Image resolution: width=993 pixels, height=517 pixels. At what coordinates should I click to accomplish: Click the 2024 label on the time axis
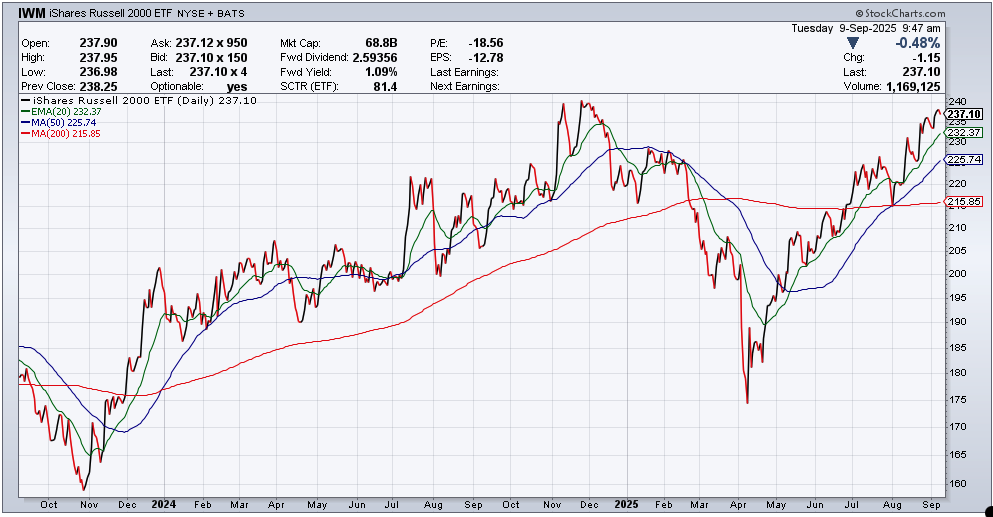(x=164, y=505)
